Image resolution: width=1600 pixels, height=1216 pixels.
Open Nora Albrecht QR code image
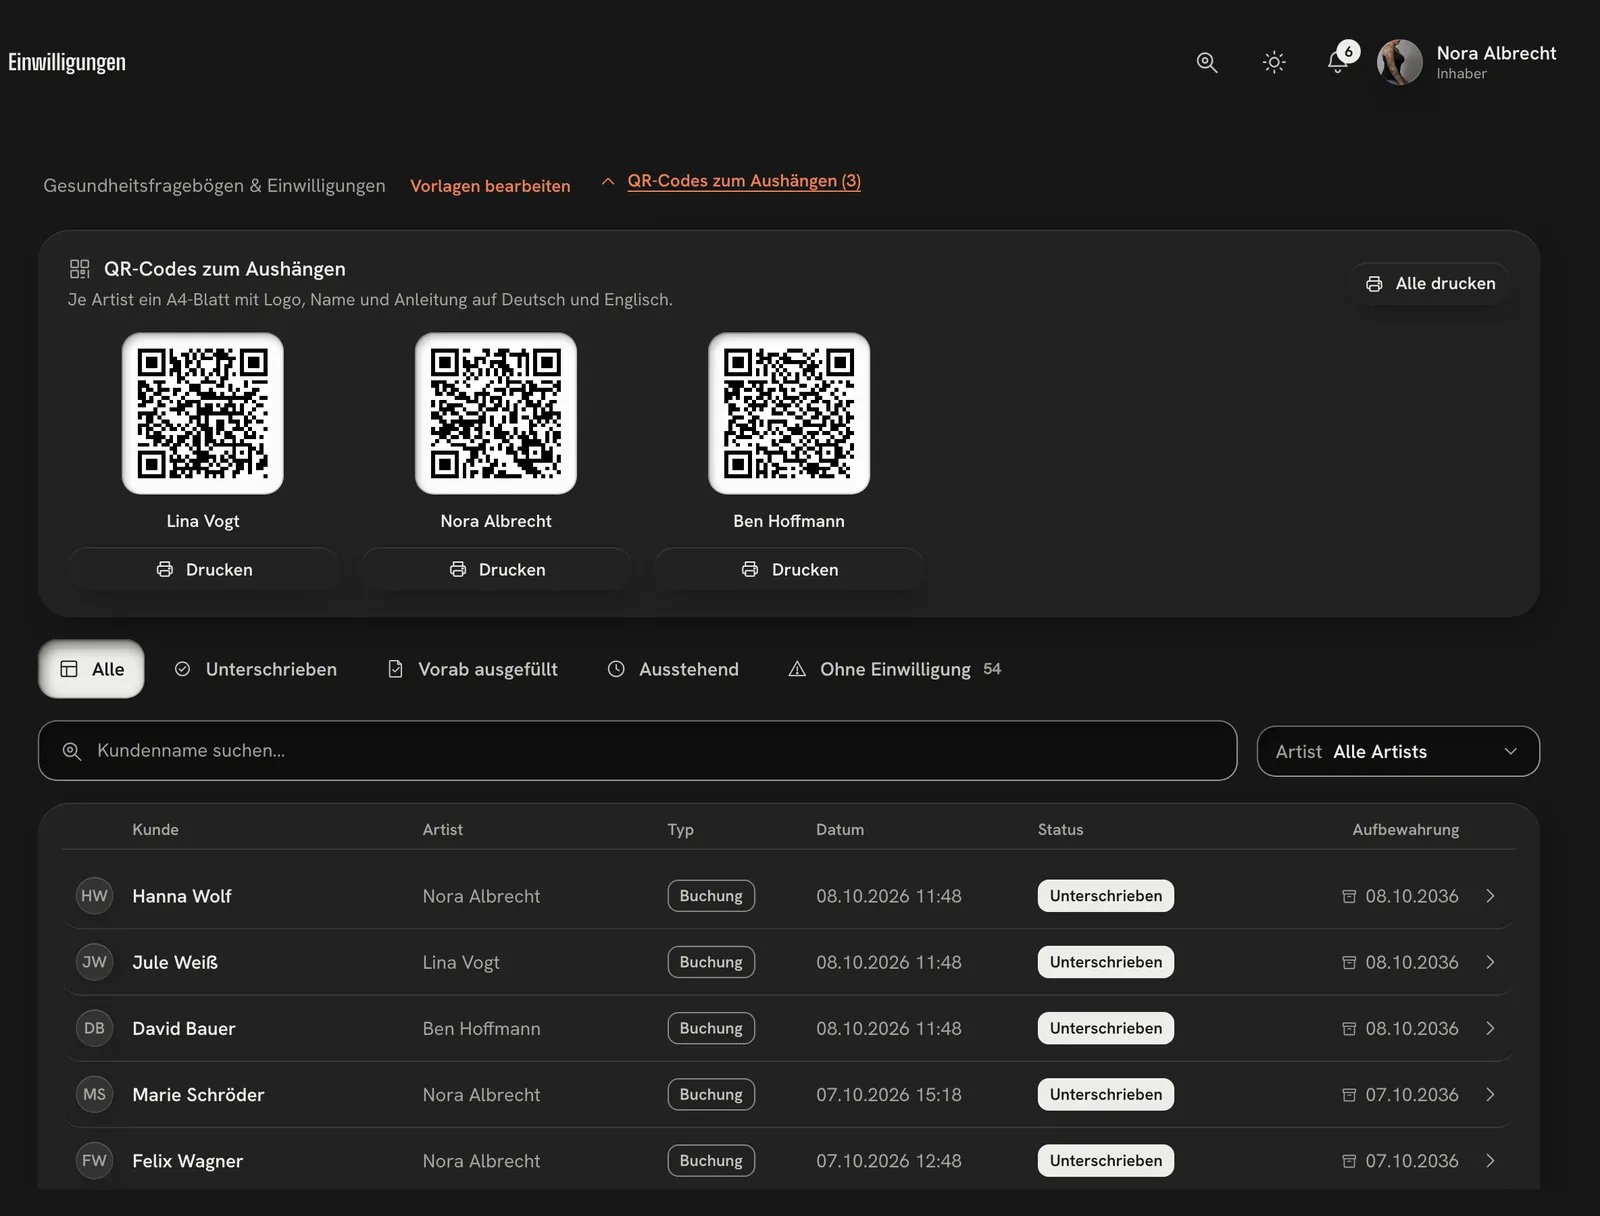[496, 414]
